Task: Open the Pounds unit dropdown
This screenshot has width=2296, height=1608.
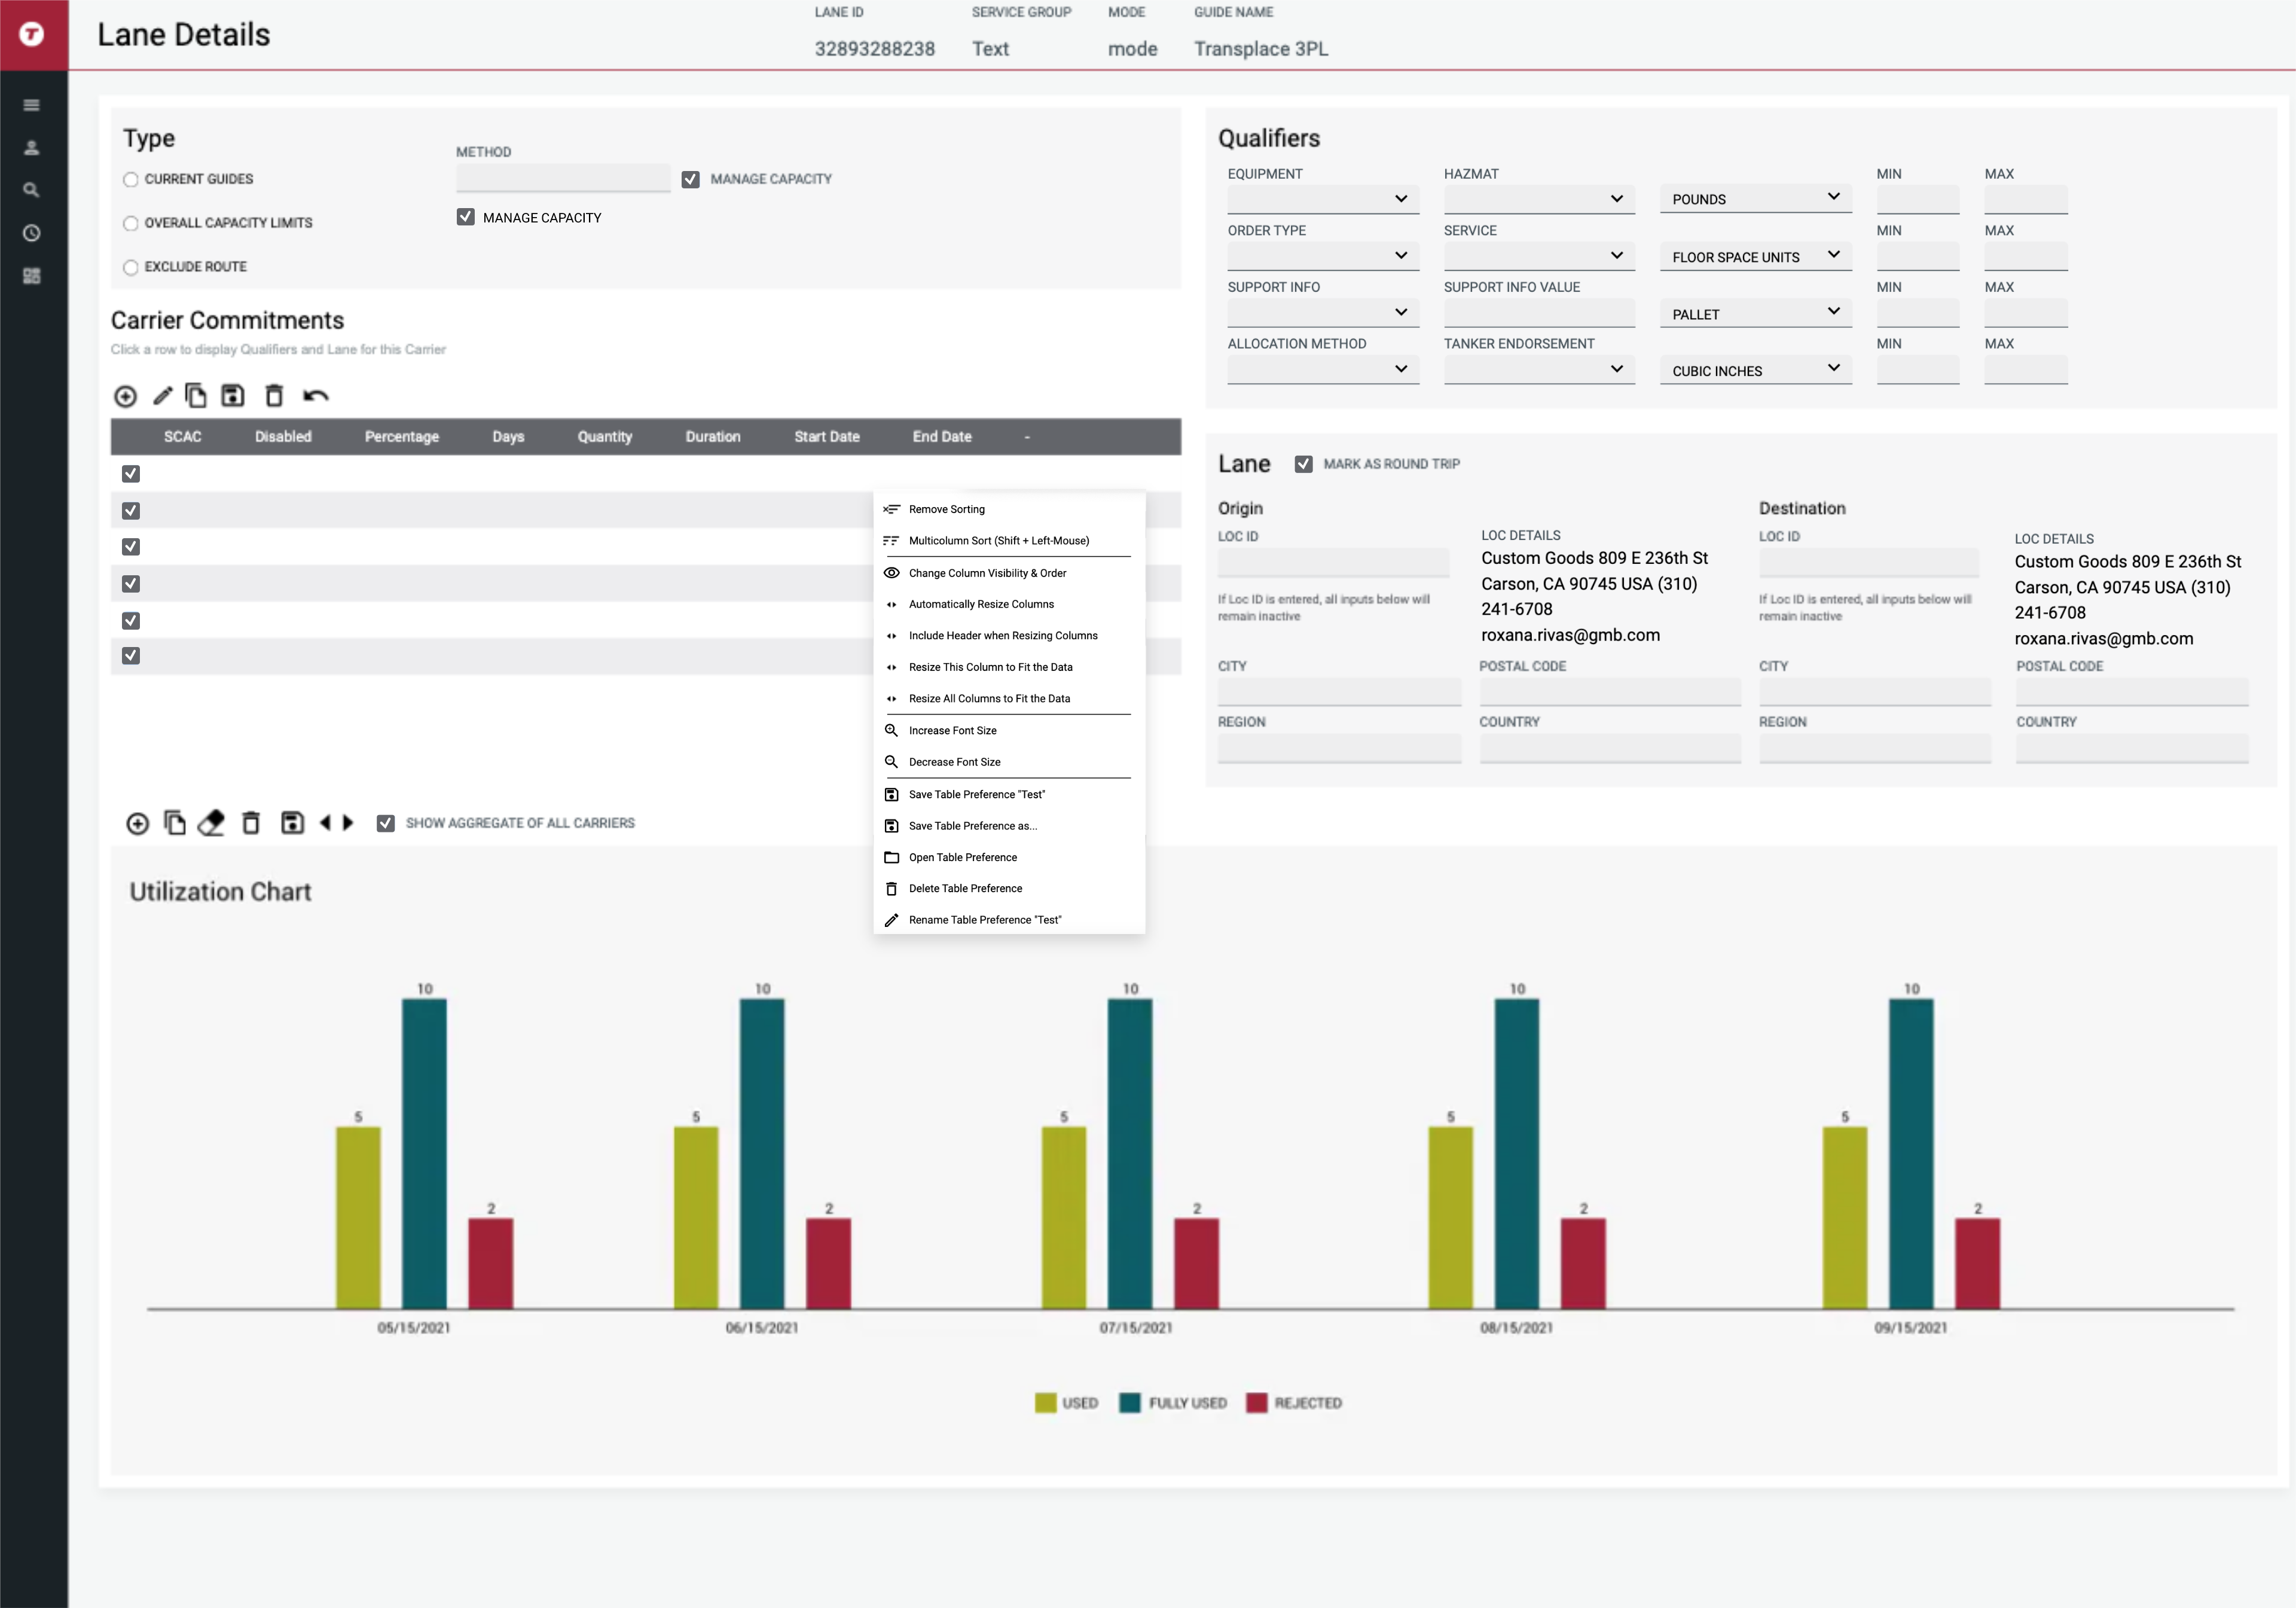Action: coord(1756,199)
